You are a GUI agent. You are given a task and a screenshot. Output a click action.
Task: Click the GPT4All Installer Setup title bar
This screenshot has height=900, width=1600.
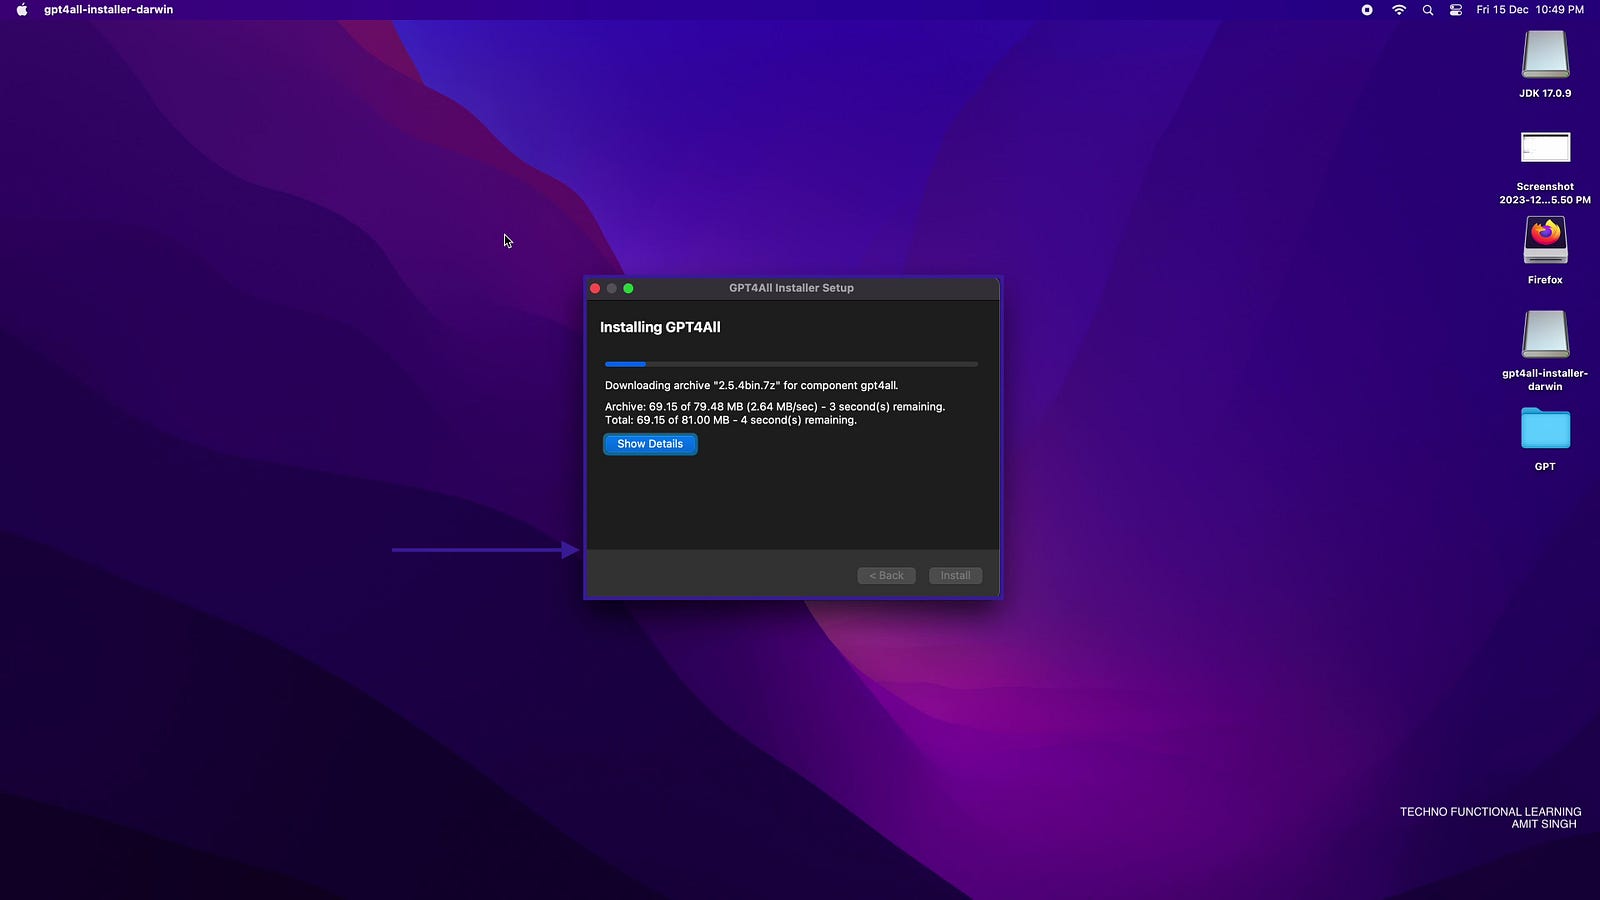click(x=791, y=288)
